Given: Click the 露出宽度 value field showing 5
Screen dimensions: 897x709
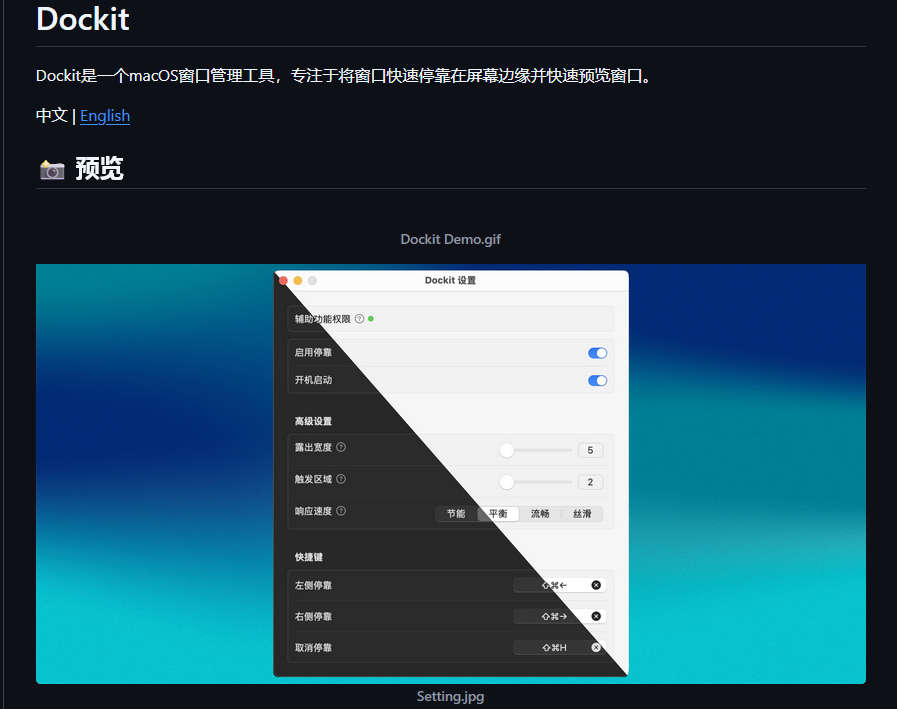Looking at the screenshot, I should (590, 450).
